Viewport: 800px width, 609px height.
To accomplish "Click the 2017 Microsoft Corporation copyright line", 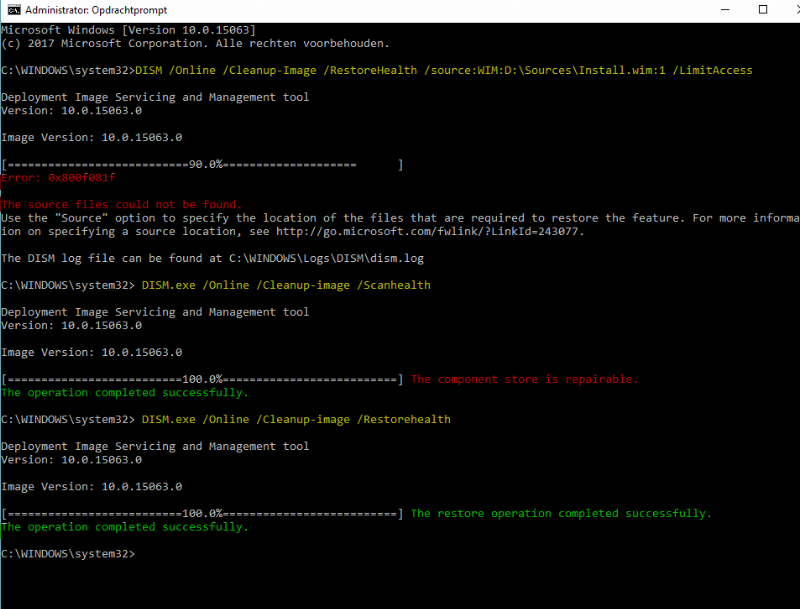I will (195, 44).
